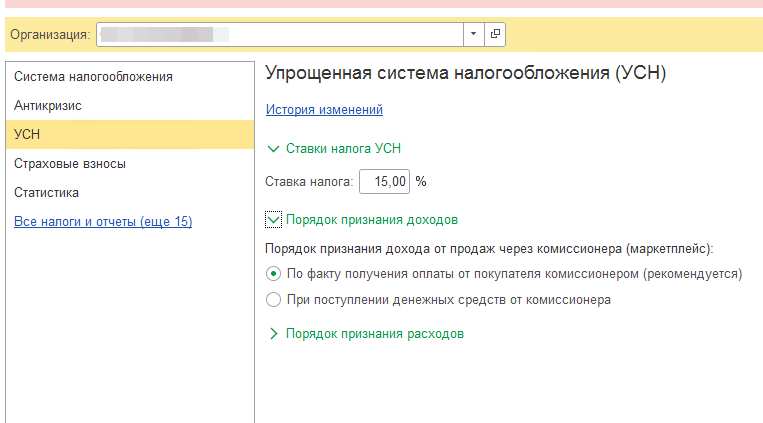763x423 pixels.
Task: Open the Статистика section
Action: [47, 192]
